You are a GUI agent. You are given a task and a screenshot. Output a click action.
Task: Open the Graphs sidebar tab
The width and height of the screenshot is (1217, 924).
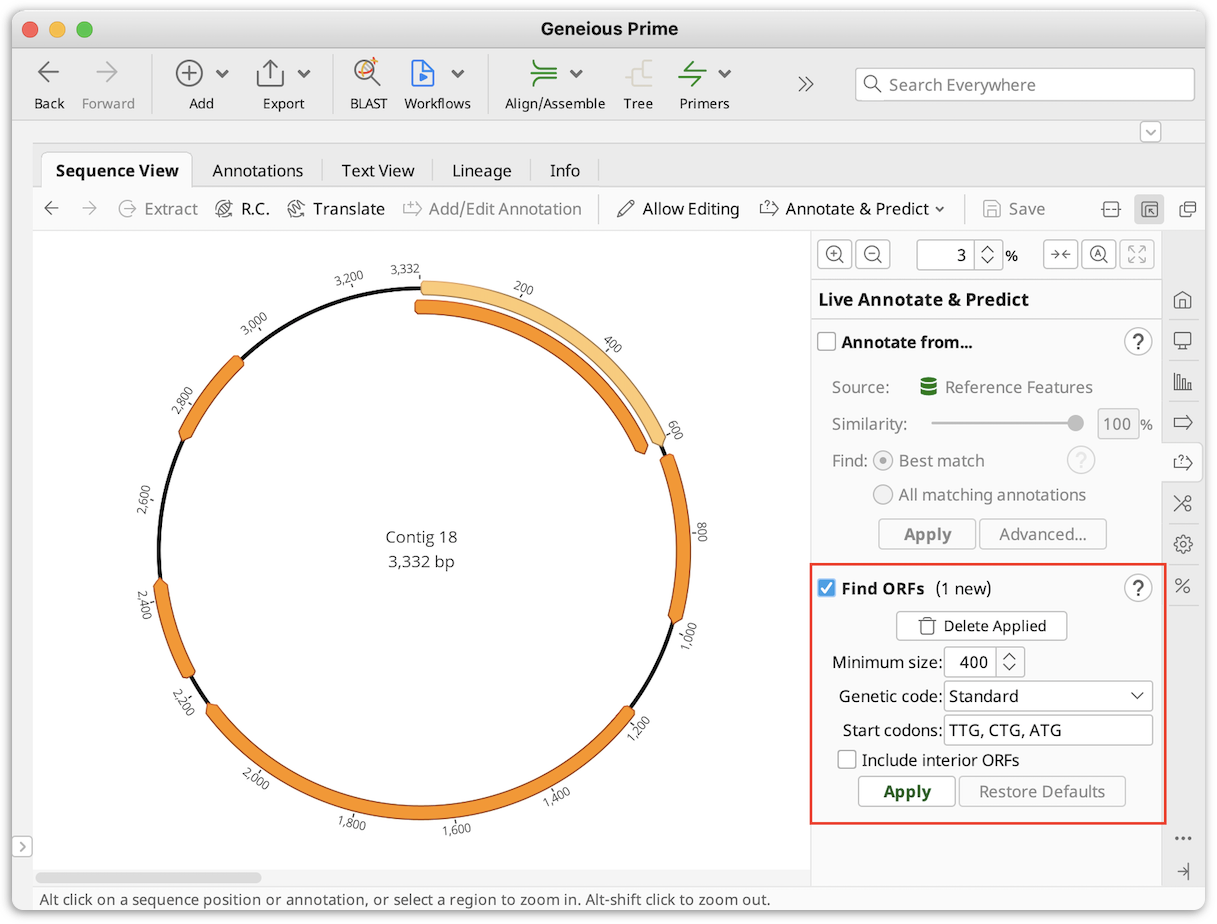tap(1183, 381)
